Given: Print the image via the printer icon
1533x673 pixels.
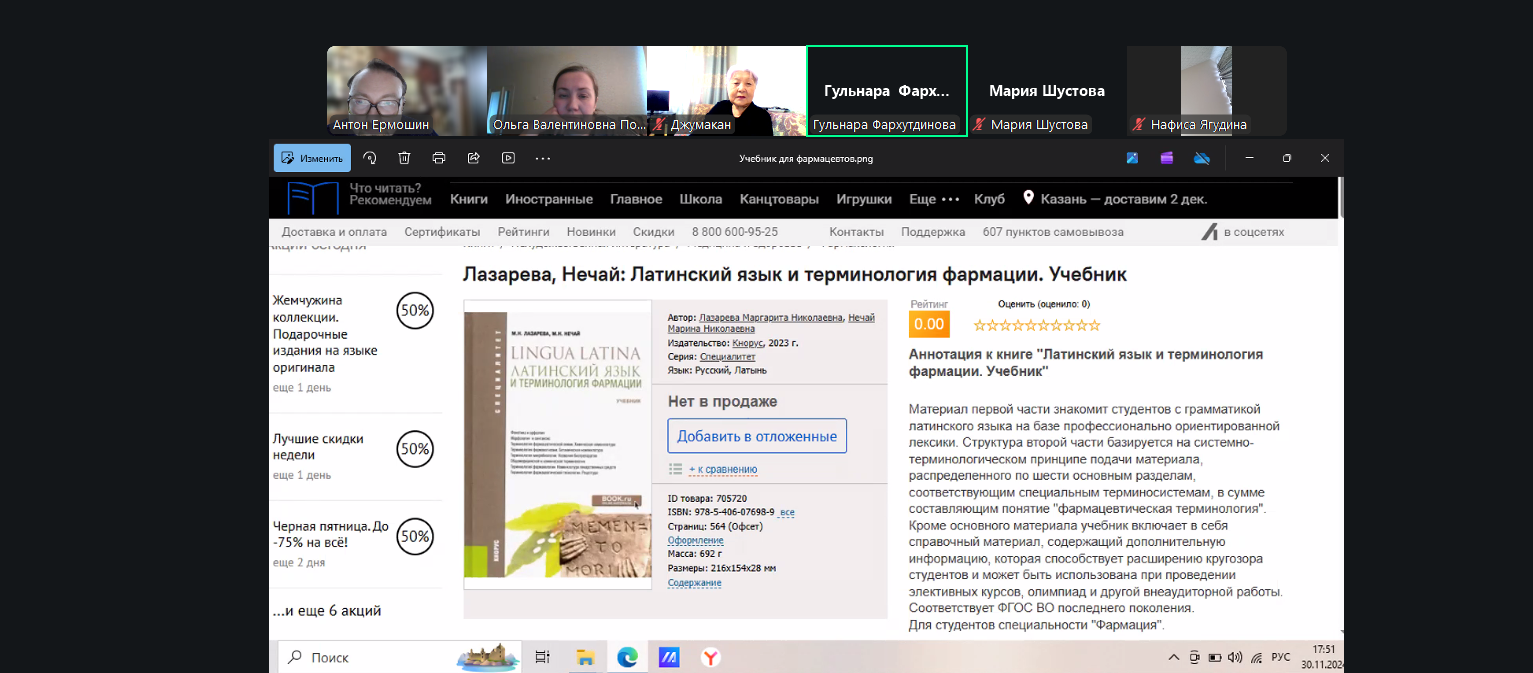Looking at the screenshot, I should [439, 158].
